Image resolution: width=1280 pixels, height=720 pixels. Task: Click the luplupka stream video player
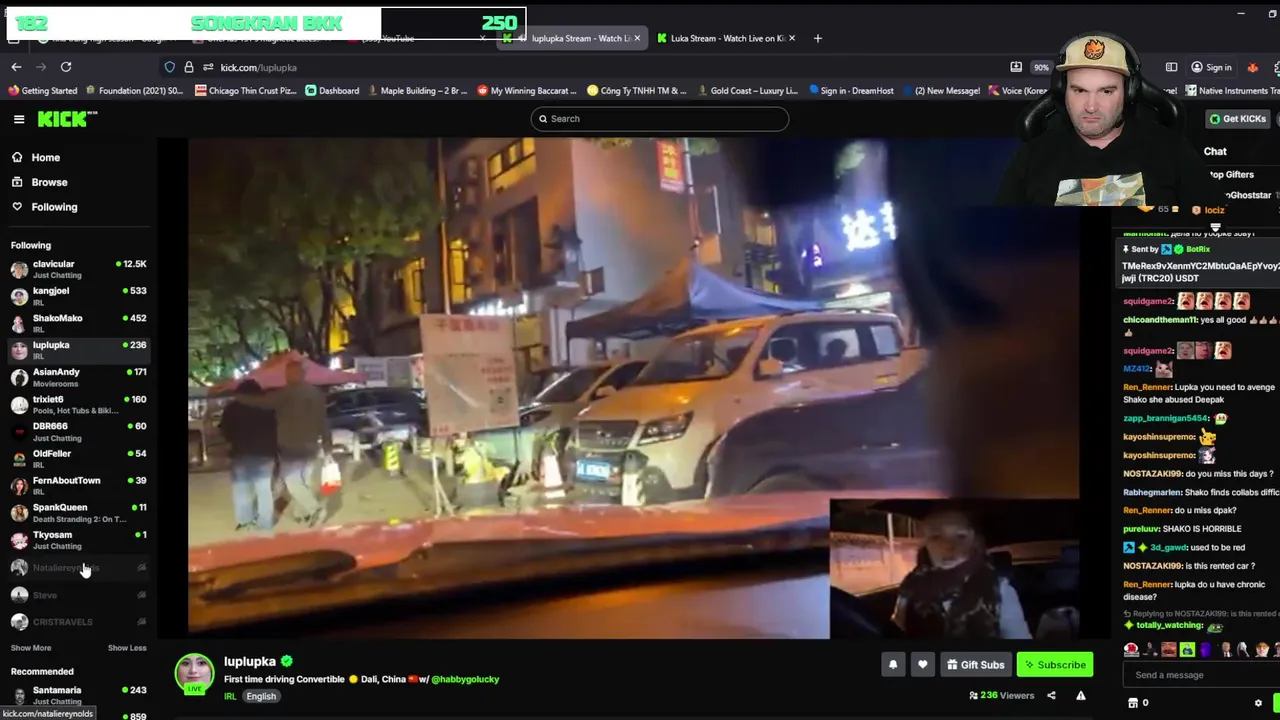click(x=633, y=388)
